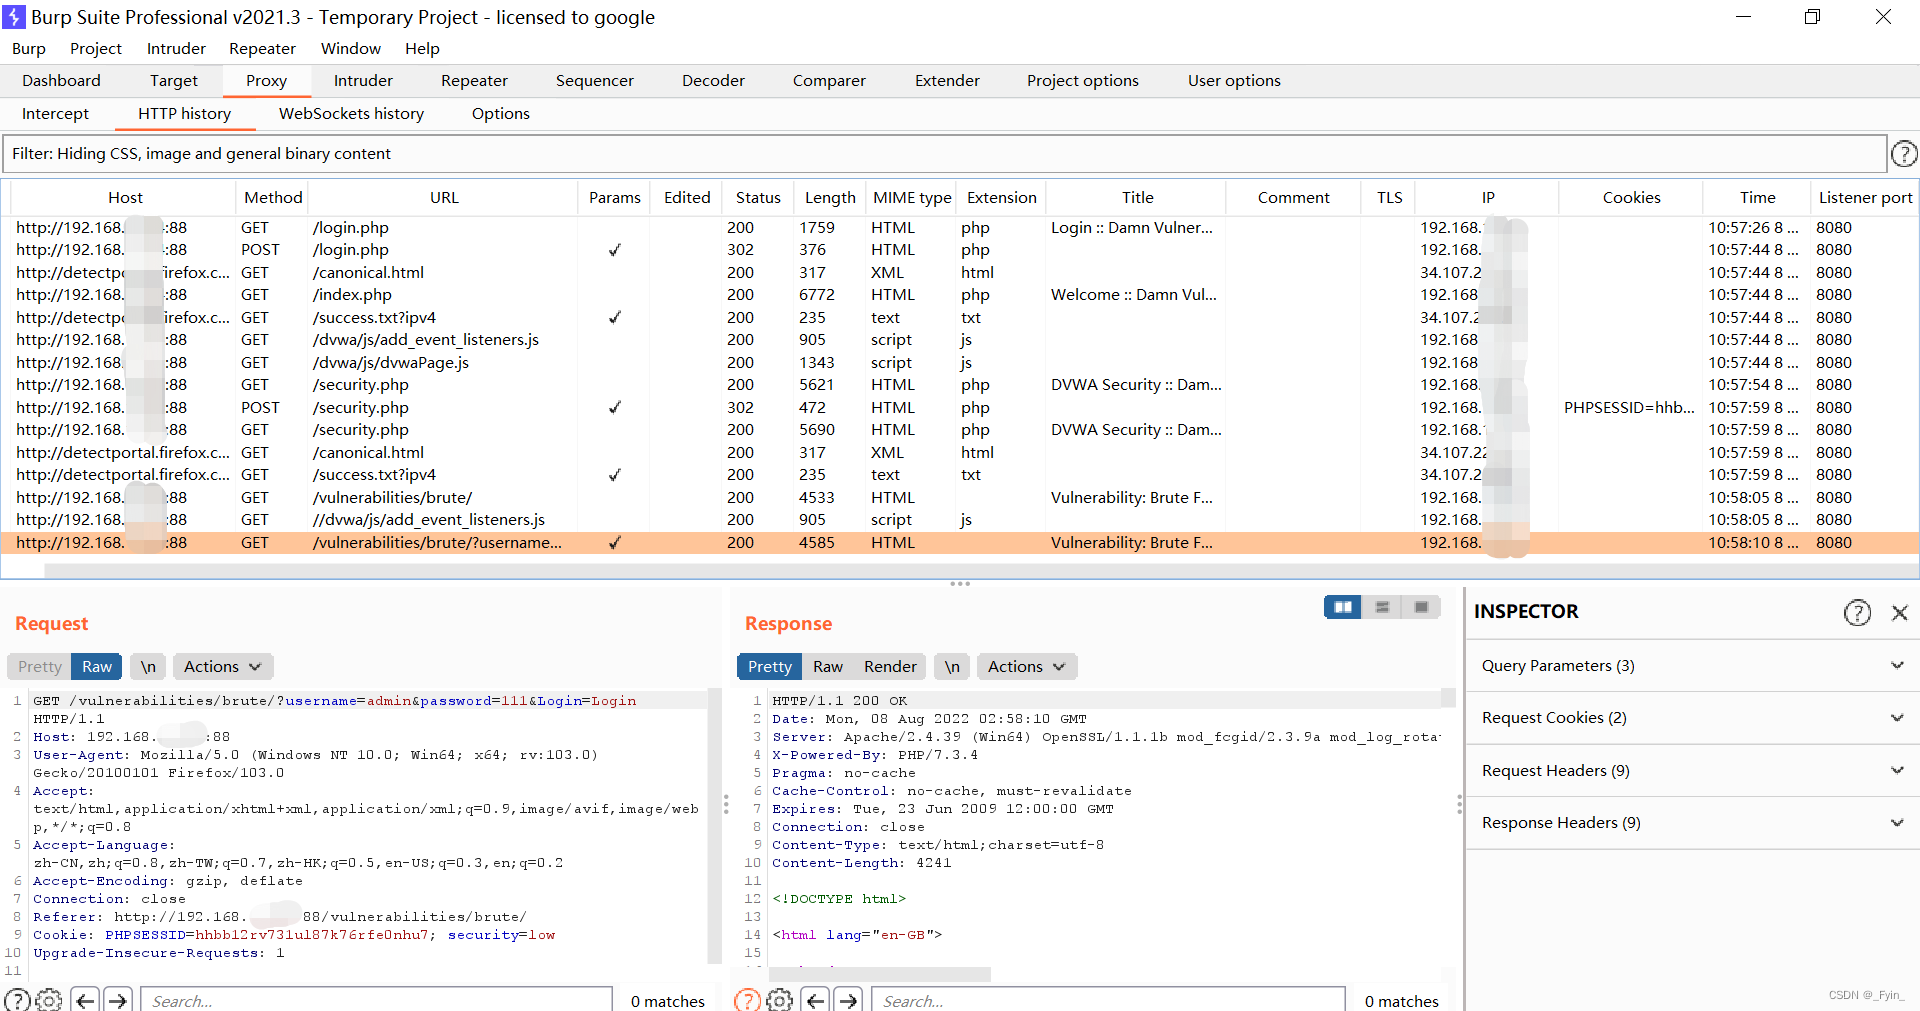Open the WebSockets history sub-tab
Viewport: 1920px width, 1011px height.
351,114
